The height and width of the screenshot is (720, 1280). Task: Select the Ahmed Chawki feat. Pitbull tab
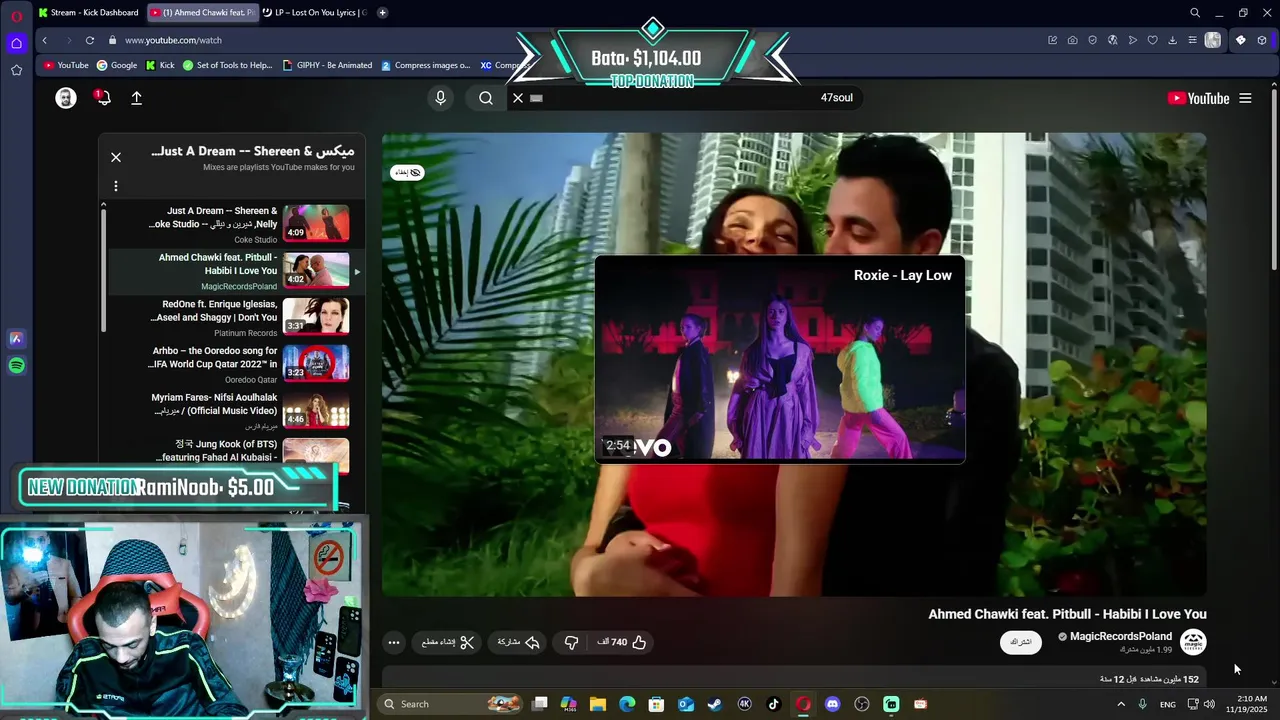click(202, 13)
